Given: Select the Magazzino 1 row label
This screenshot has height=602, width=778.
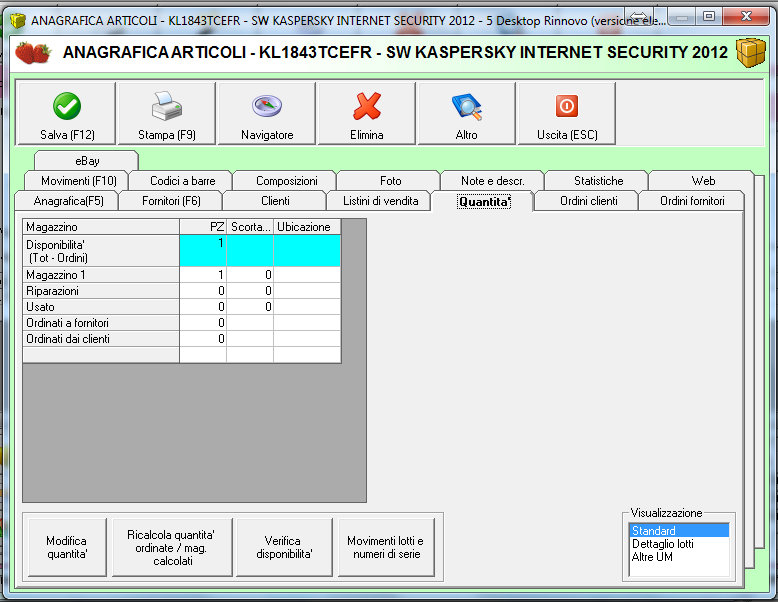Looking at the screenshot, I should pyautogui.click(x=101, y=275).
